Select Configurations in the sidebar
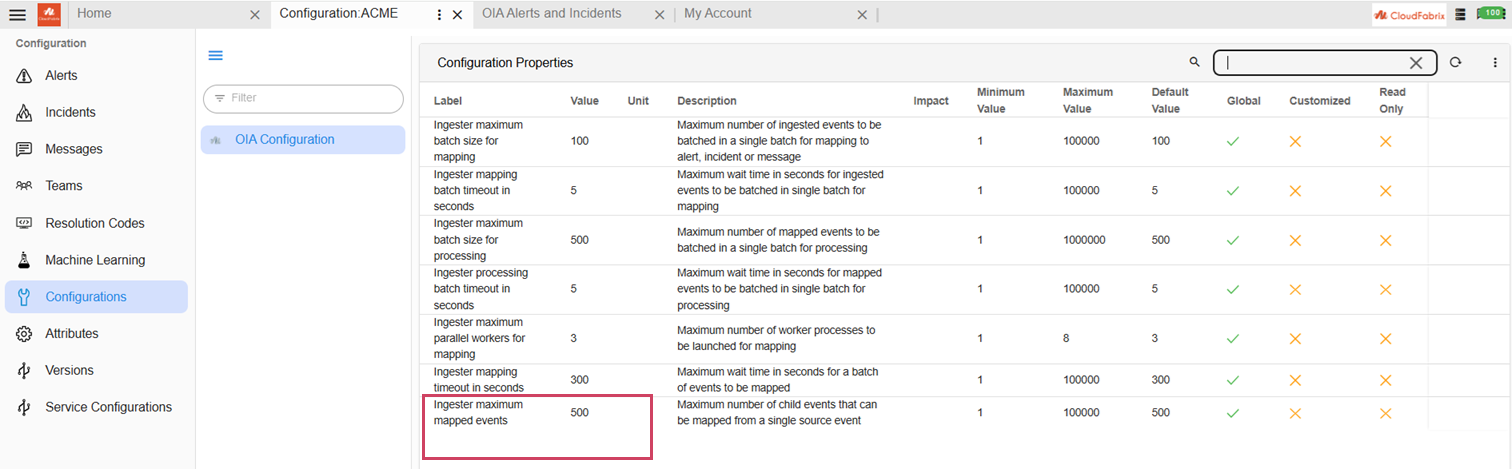The image size is (1512, 469). (96, 297)
